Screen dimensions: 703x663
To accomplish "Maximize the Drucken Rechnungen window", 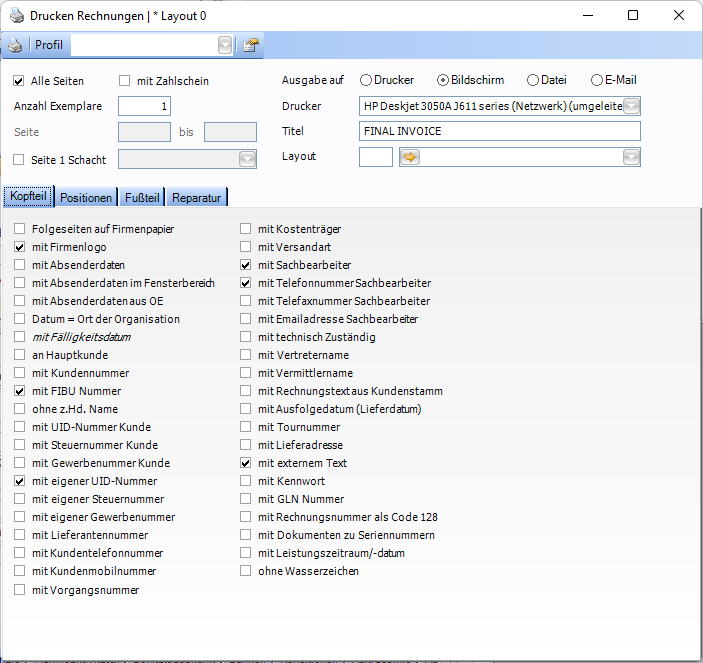I will pyautogui.click(x=633, y=16).
